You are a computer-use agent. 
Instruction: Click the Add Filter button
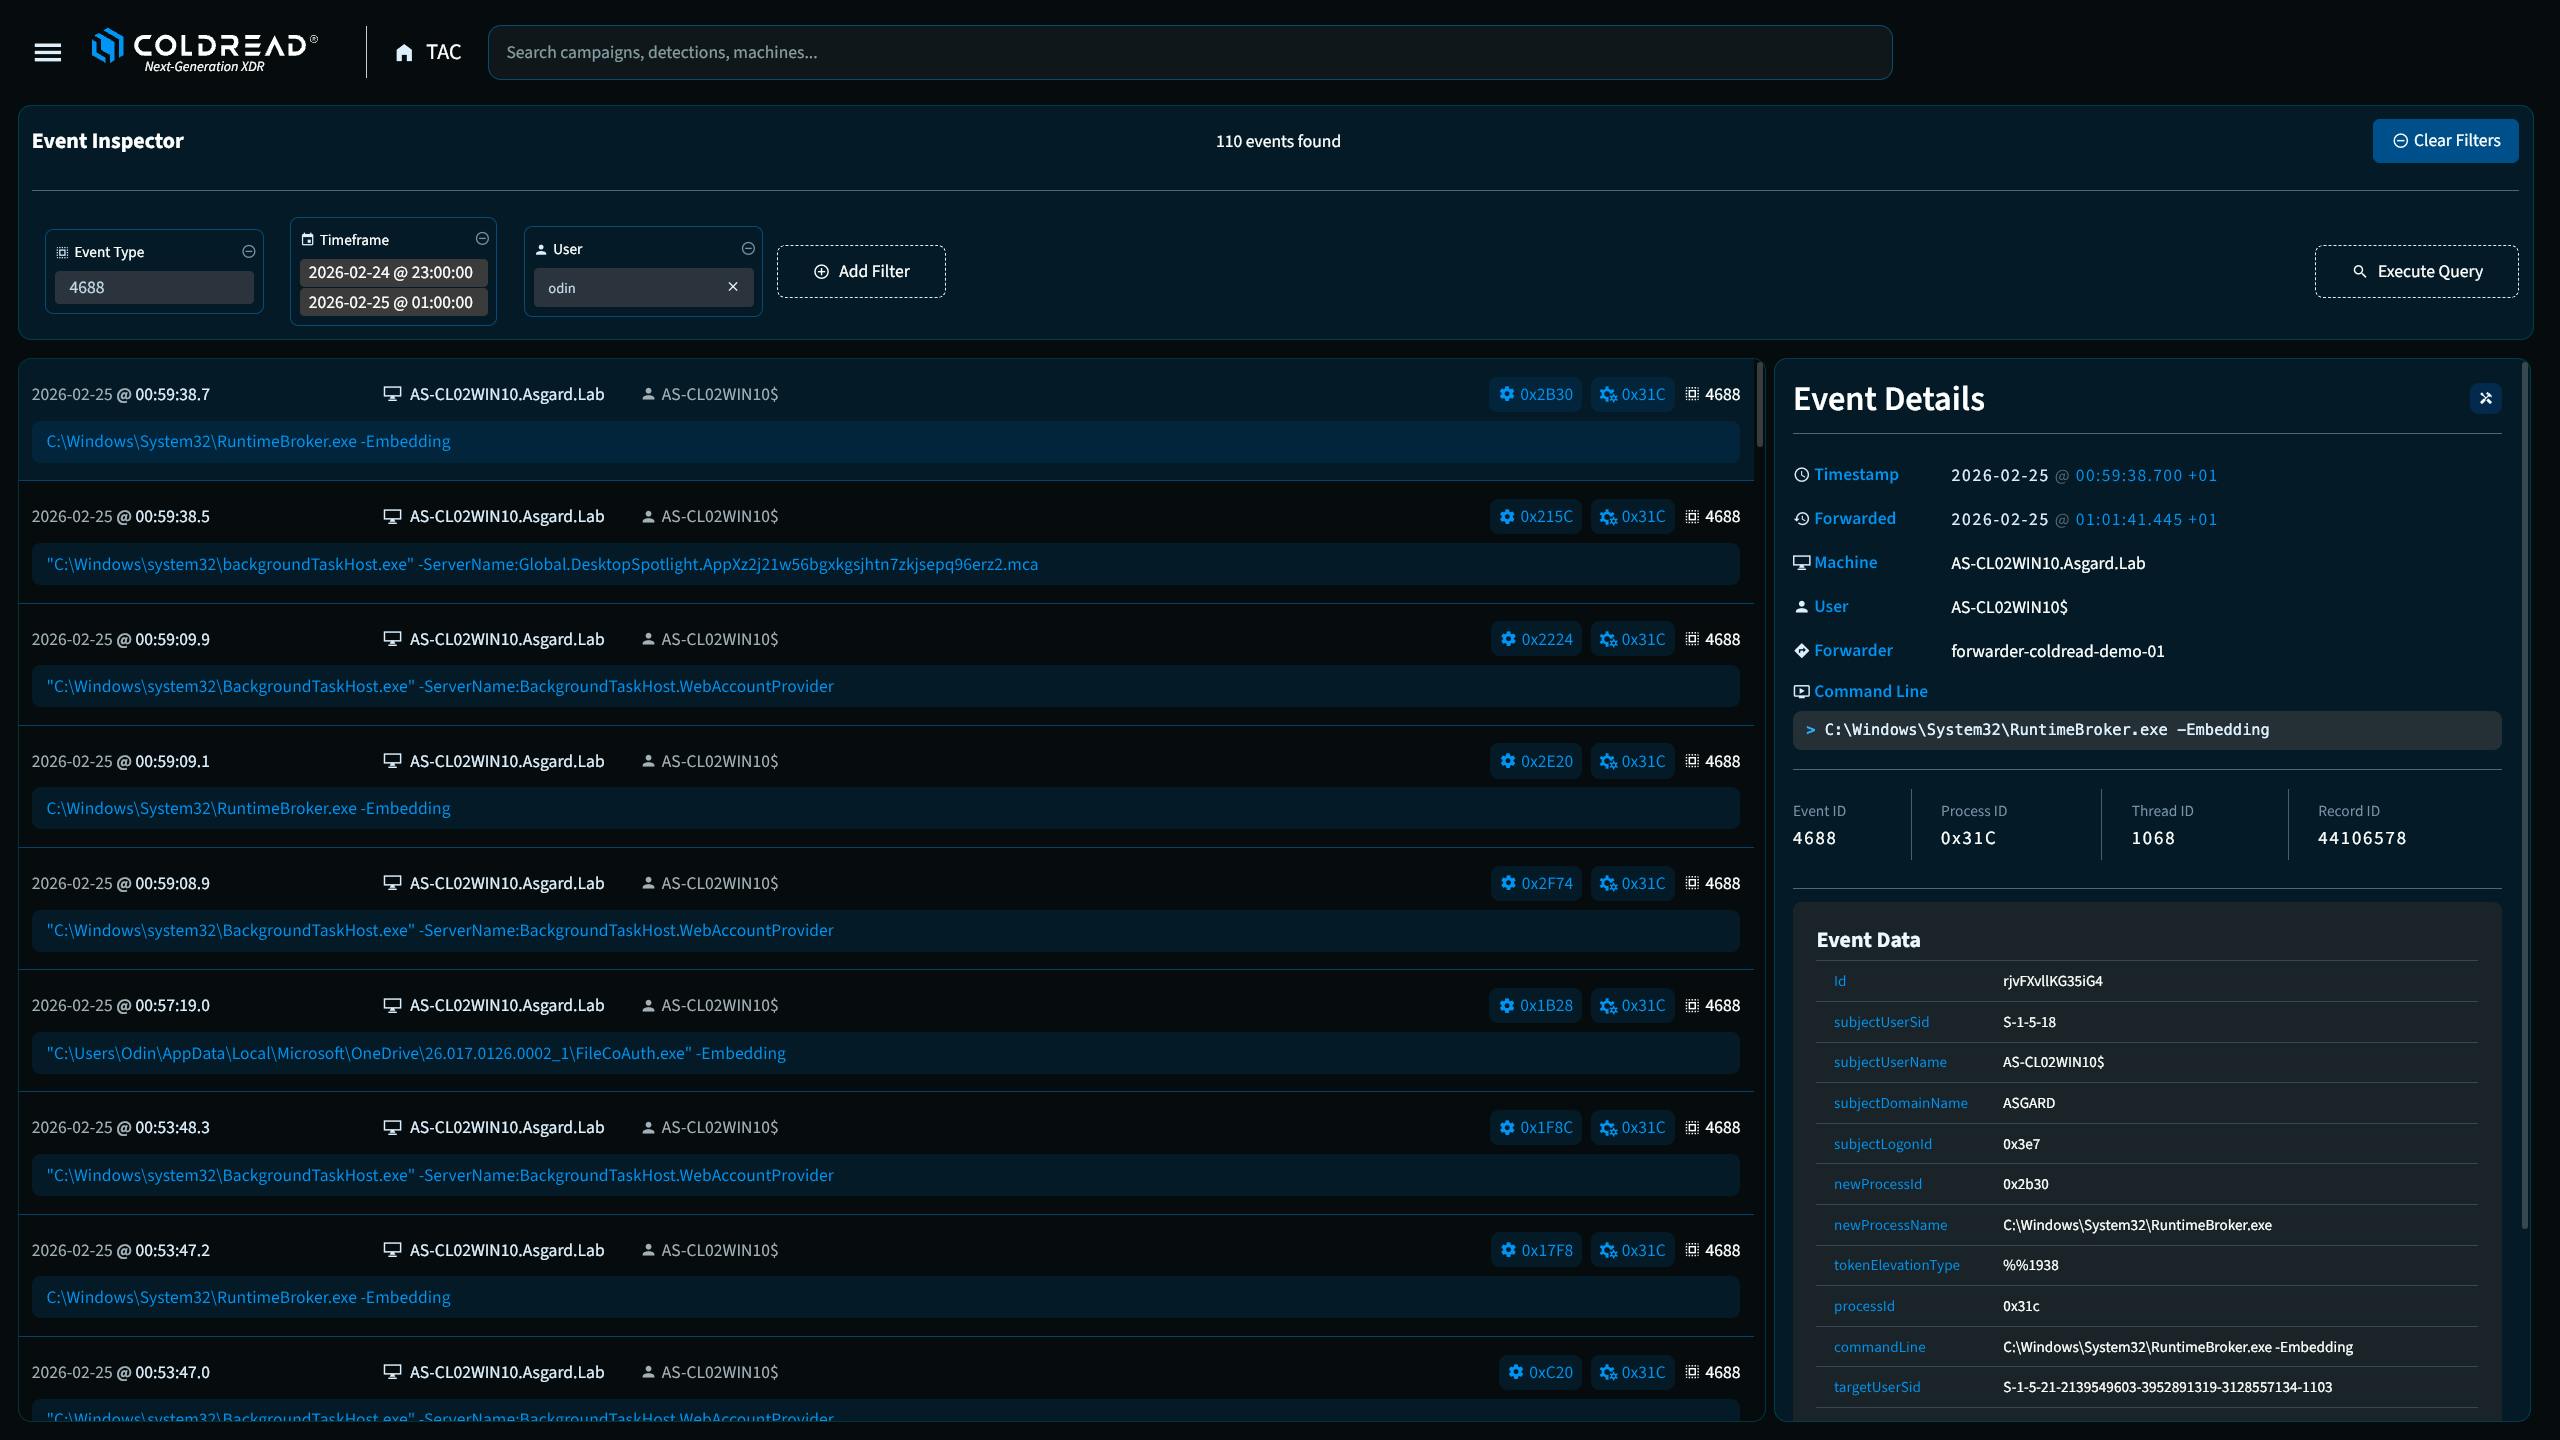click(861, 271)
